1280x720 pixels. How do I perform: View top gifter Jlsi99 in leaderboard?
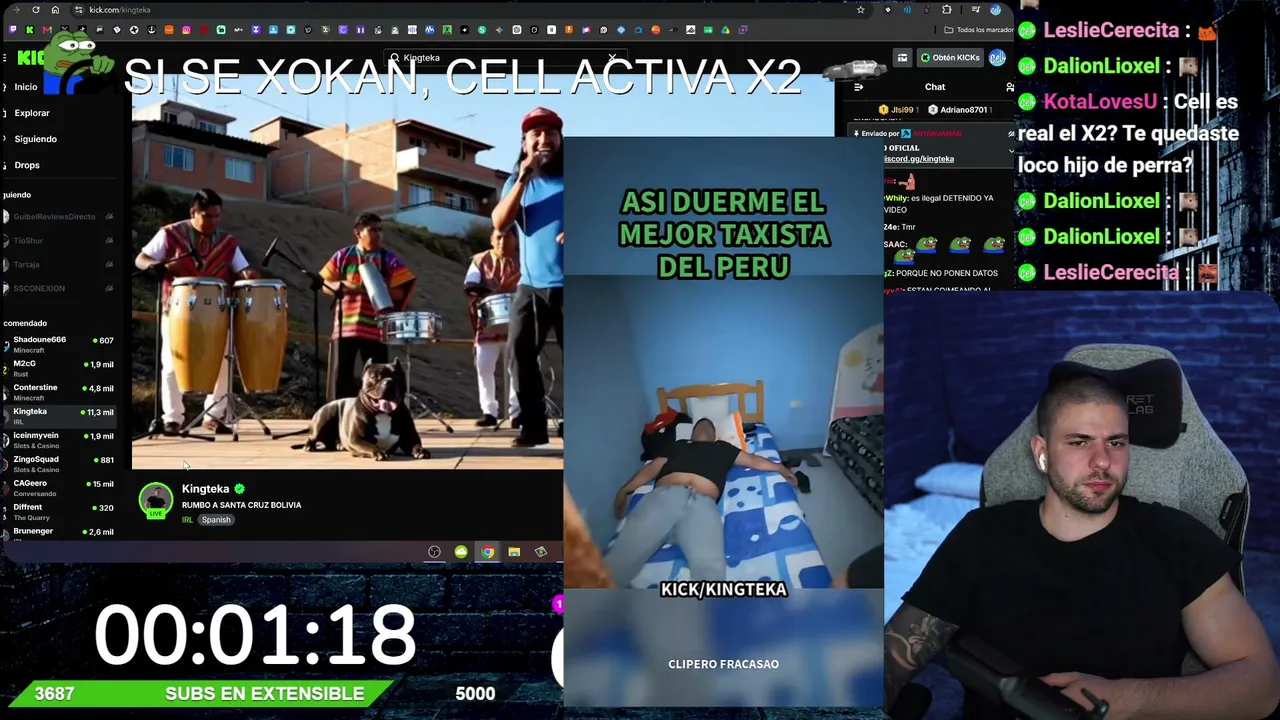click(897, 110)
